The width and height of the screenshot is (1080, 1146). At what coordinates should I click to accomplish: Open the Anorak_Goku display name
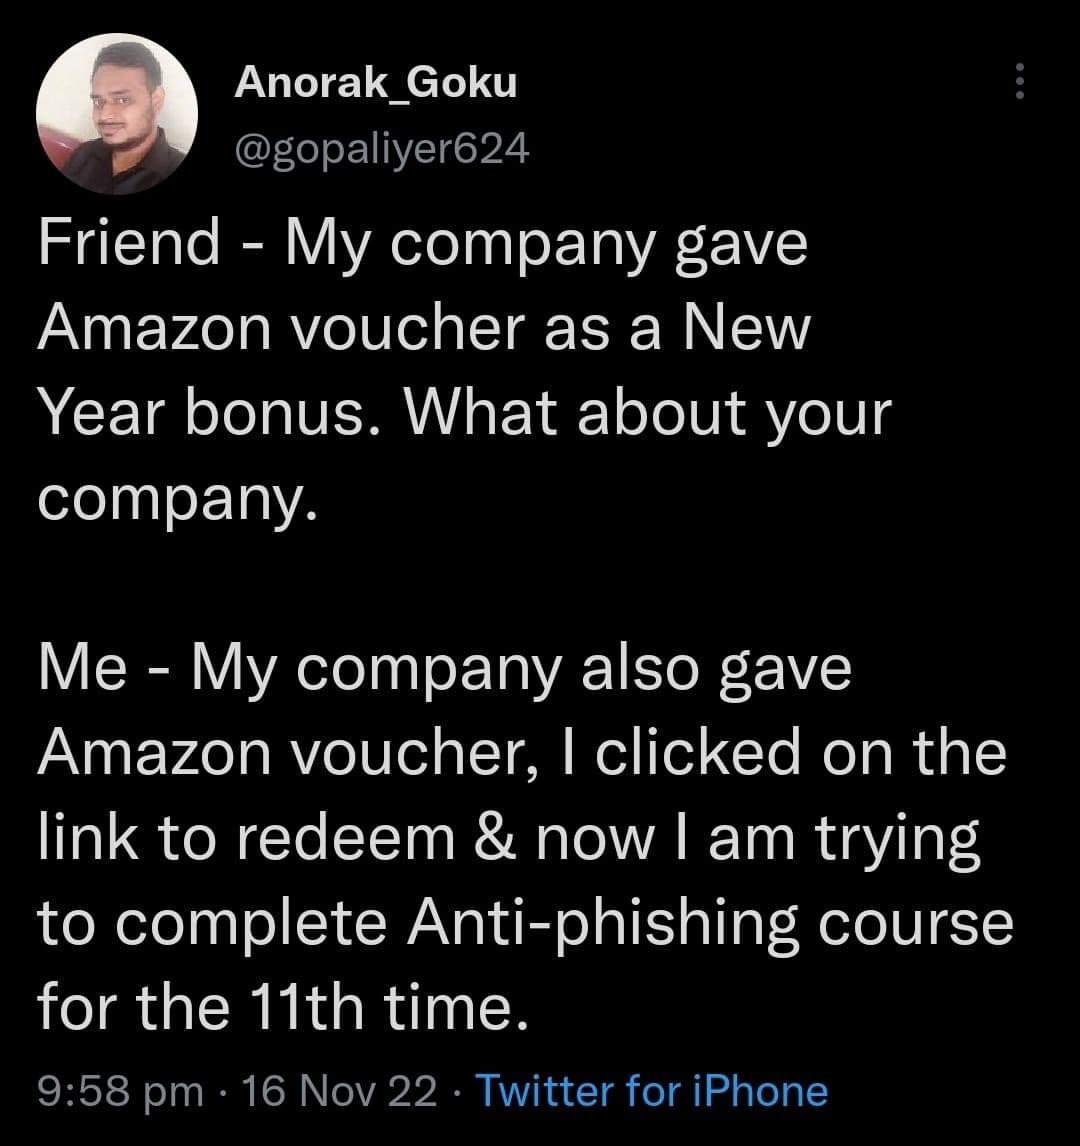coord(376,83)
